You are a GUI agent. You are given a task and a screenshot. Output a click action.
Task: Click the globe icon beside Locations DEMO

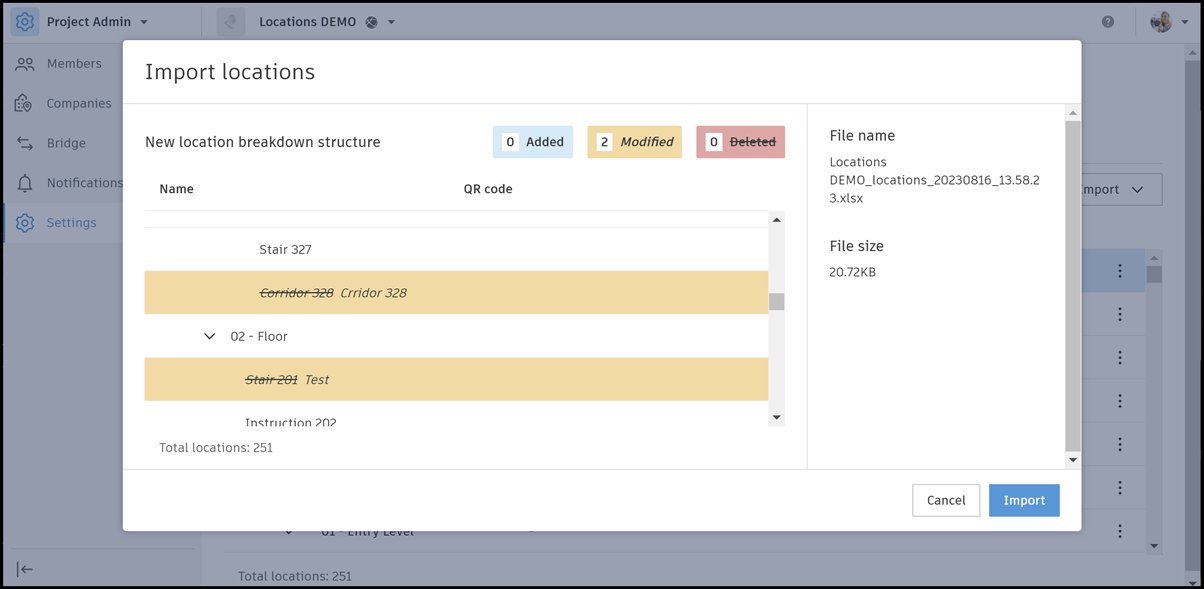[x=372, y=22]
